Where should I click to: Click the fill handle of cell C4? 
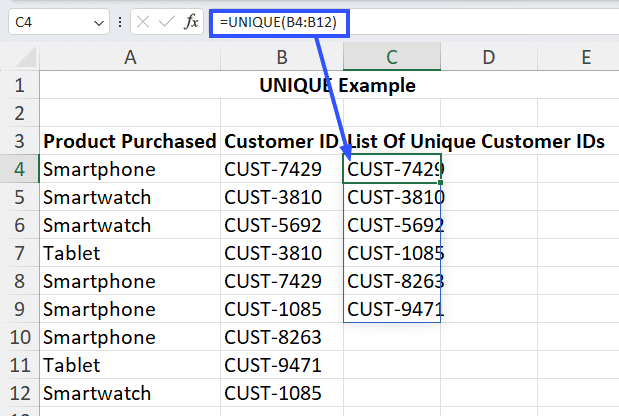pyautogui.click(x=441, y=182)
